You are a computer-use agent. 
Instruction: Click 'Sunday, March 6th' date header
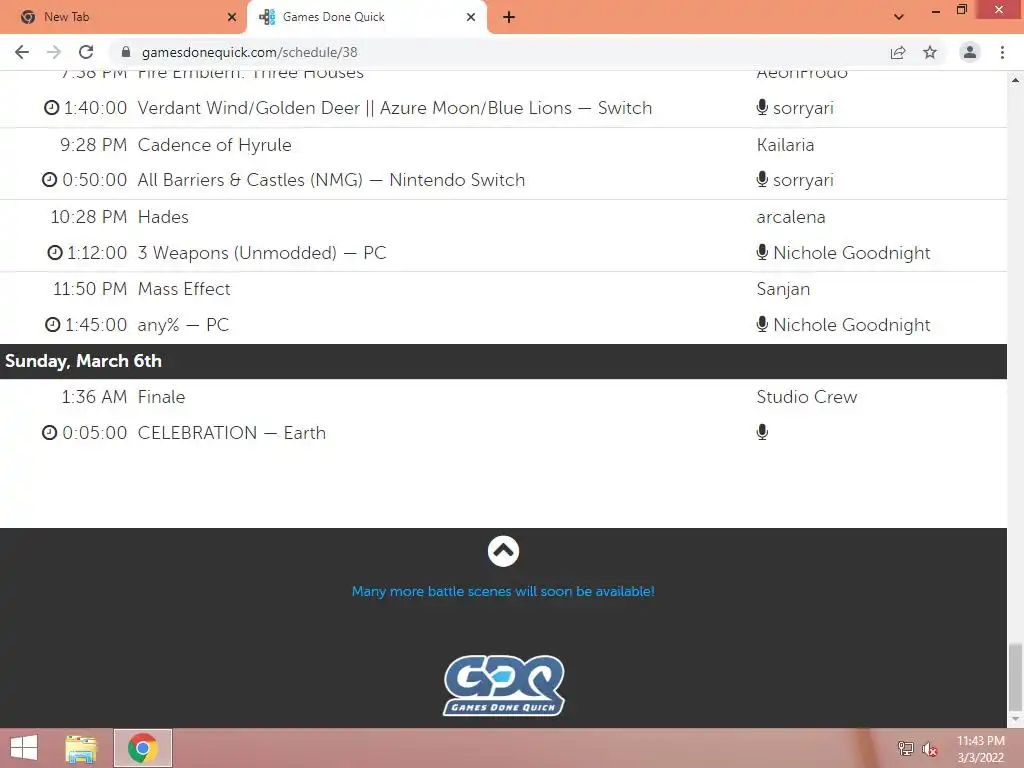point(83,361)
